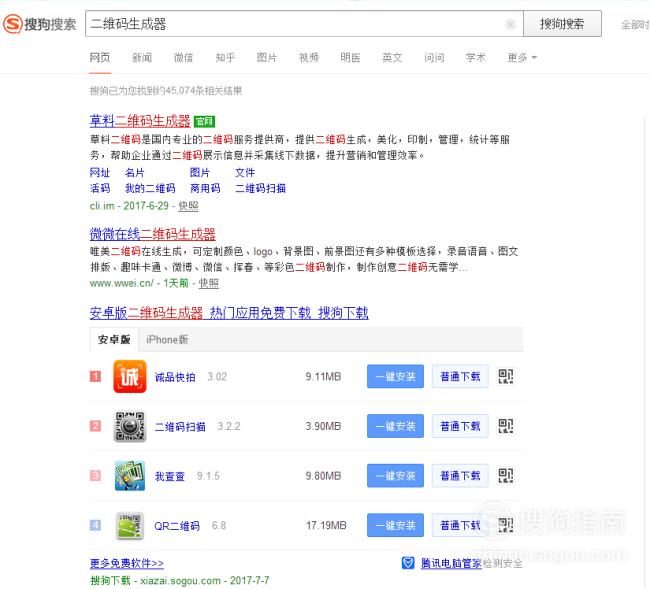Open the 腾讯电脑管家 link

point(451,563)
